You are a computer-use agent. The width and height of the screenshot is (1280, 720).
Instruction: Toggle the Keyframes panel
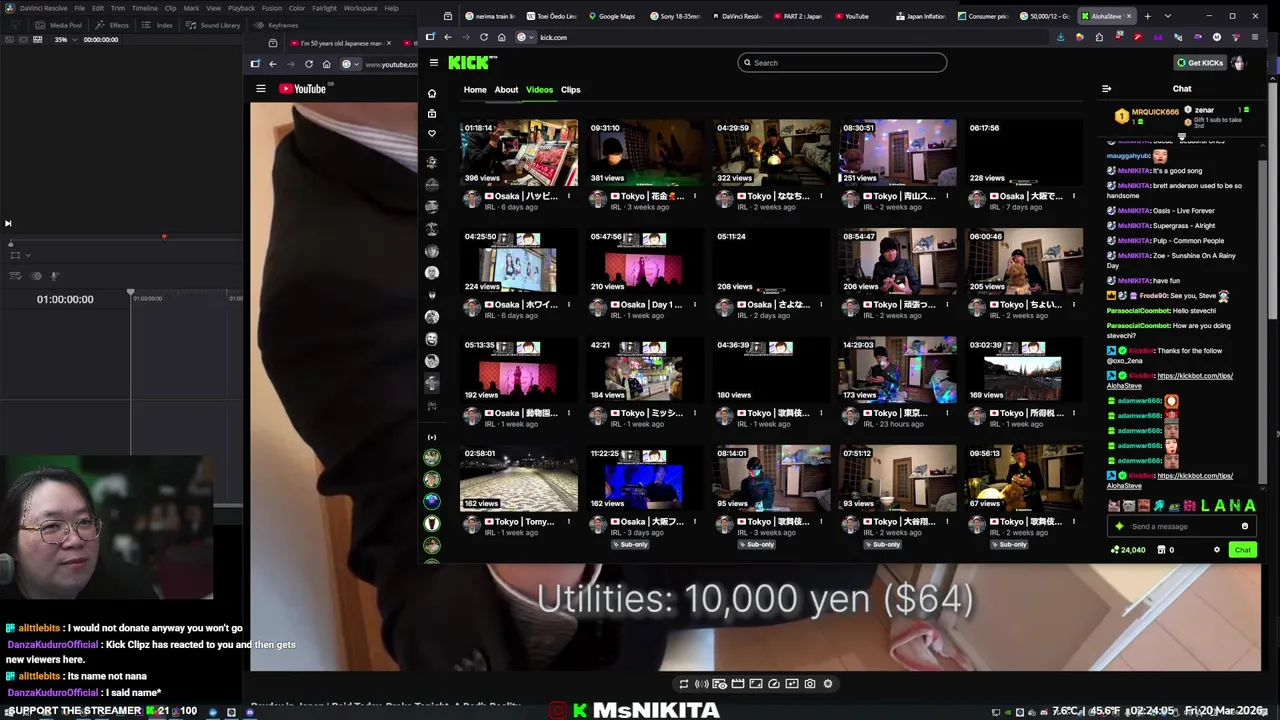[x=277, y=25]
